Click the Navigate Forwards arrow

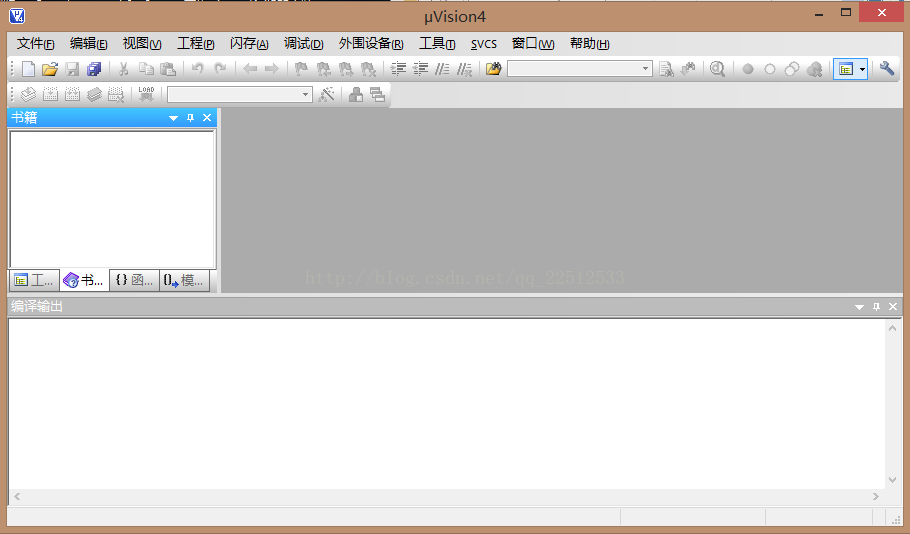coord(272,69)
